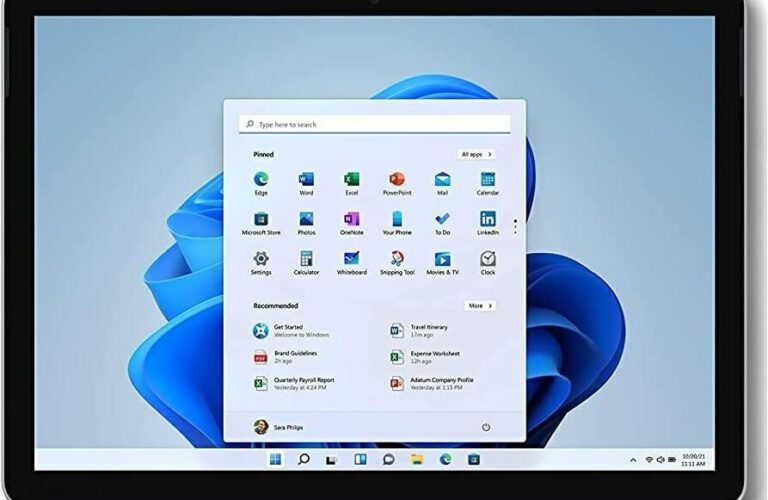The image size is (768, 500).
Task: Launch Whiteboard
Action: pyautogui.click(x=352, y=263)
